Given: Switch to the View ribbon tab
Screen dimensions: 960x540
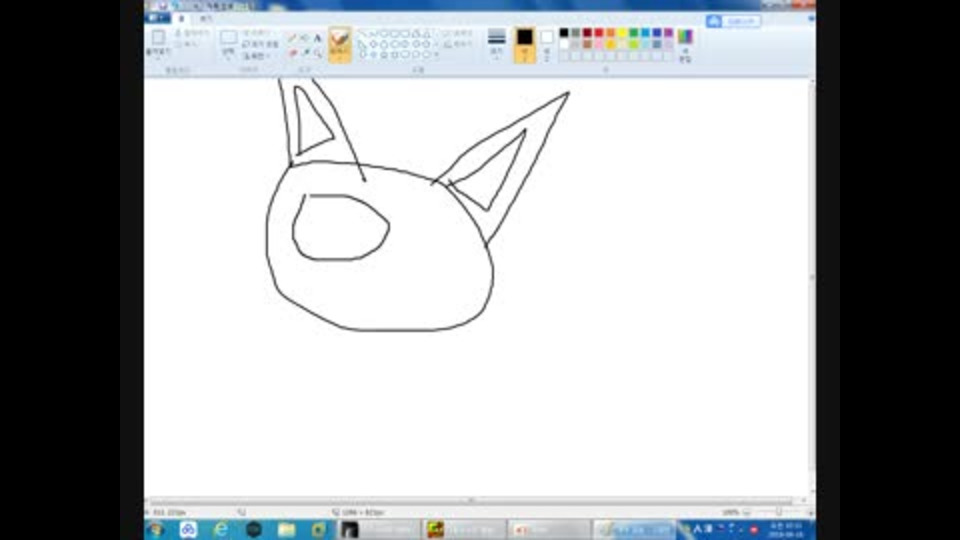Looking at the screenshot, I should [206, 19].
